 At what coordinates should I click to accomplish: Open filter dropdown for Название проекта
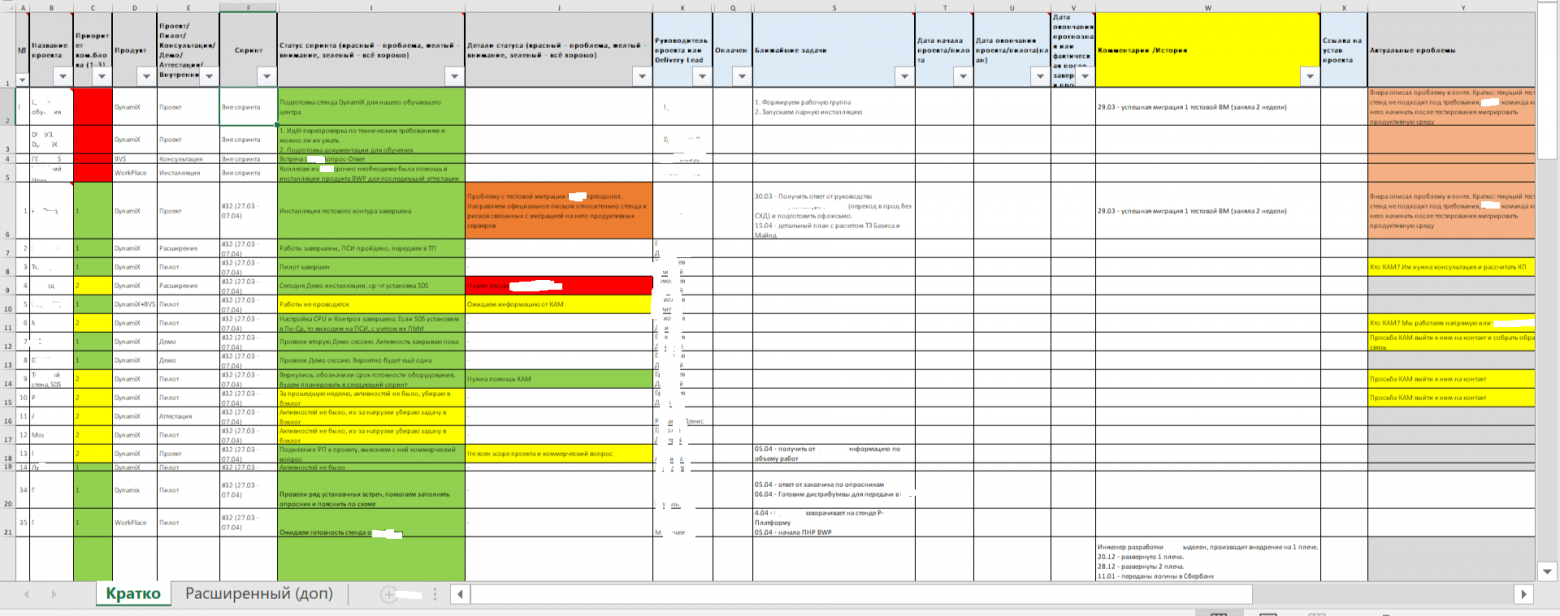click(62, 76)
